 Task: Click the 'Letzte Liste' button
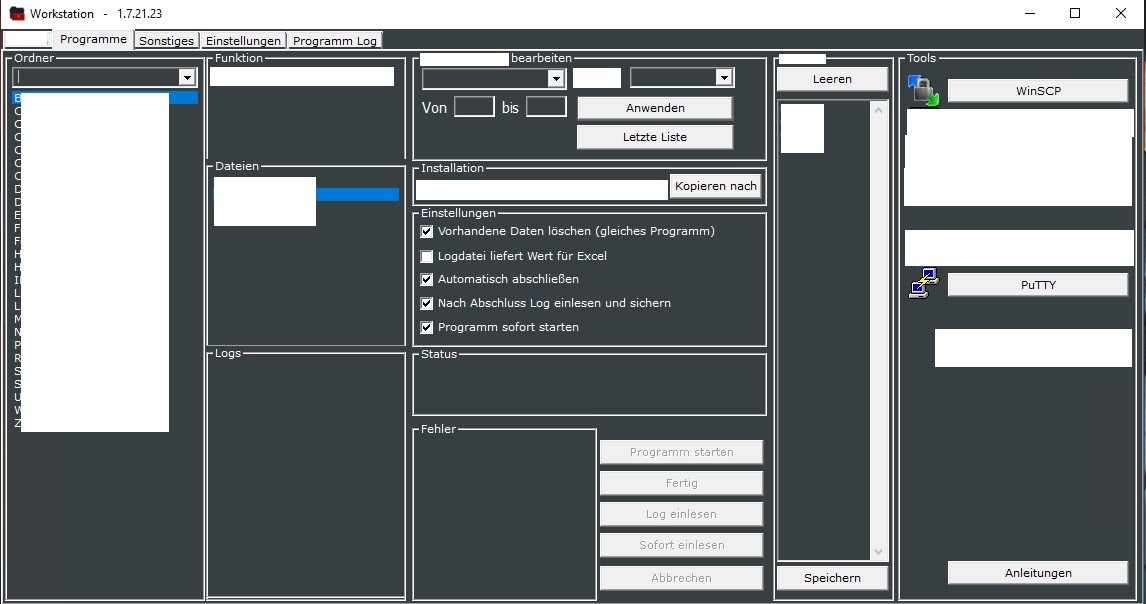click(x=654, y=137)
